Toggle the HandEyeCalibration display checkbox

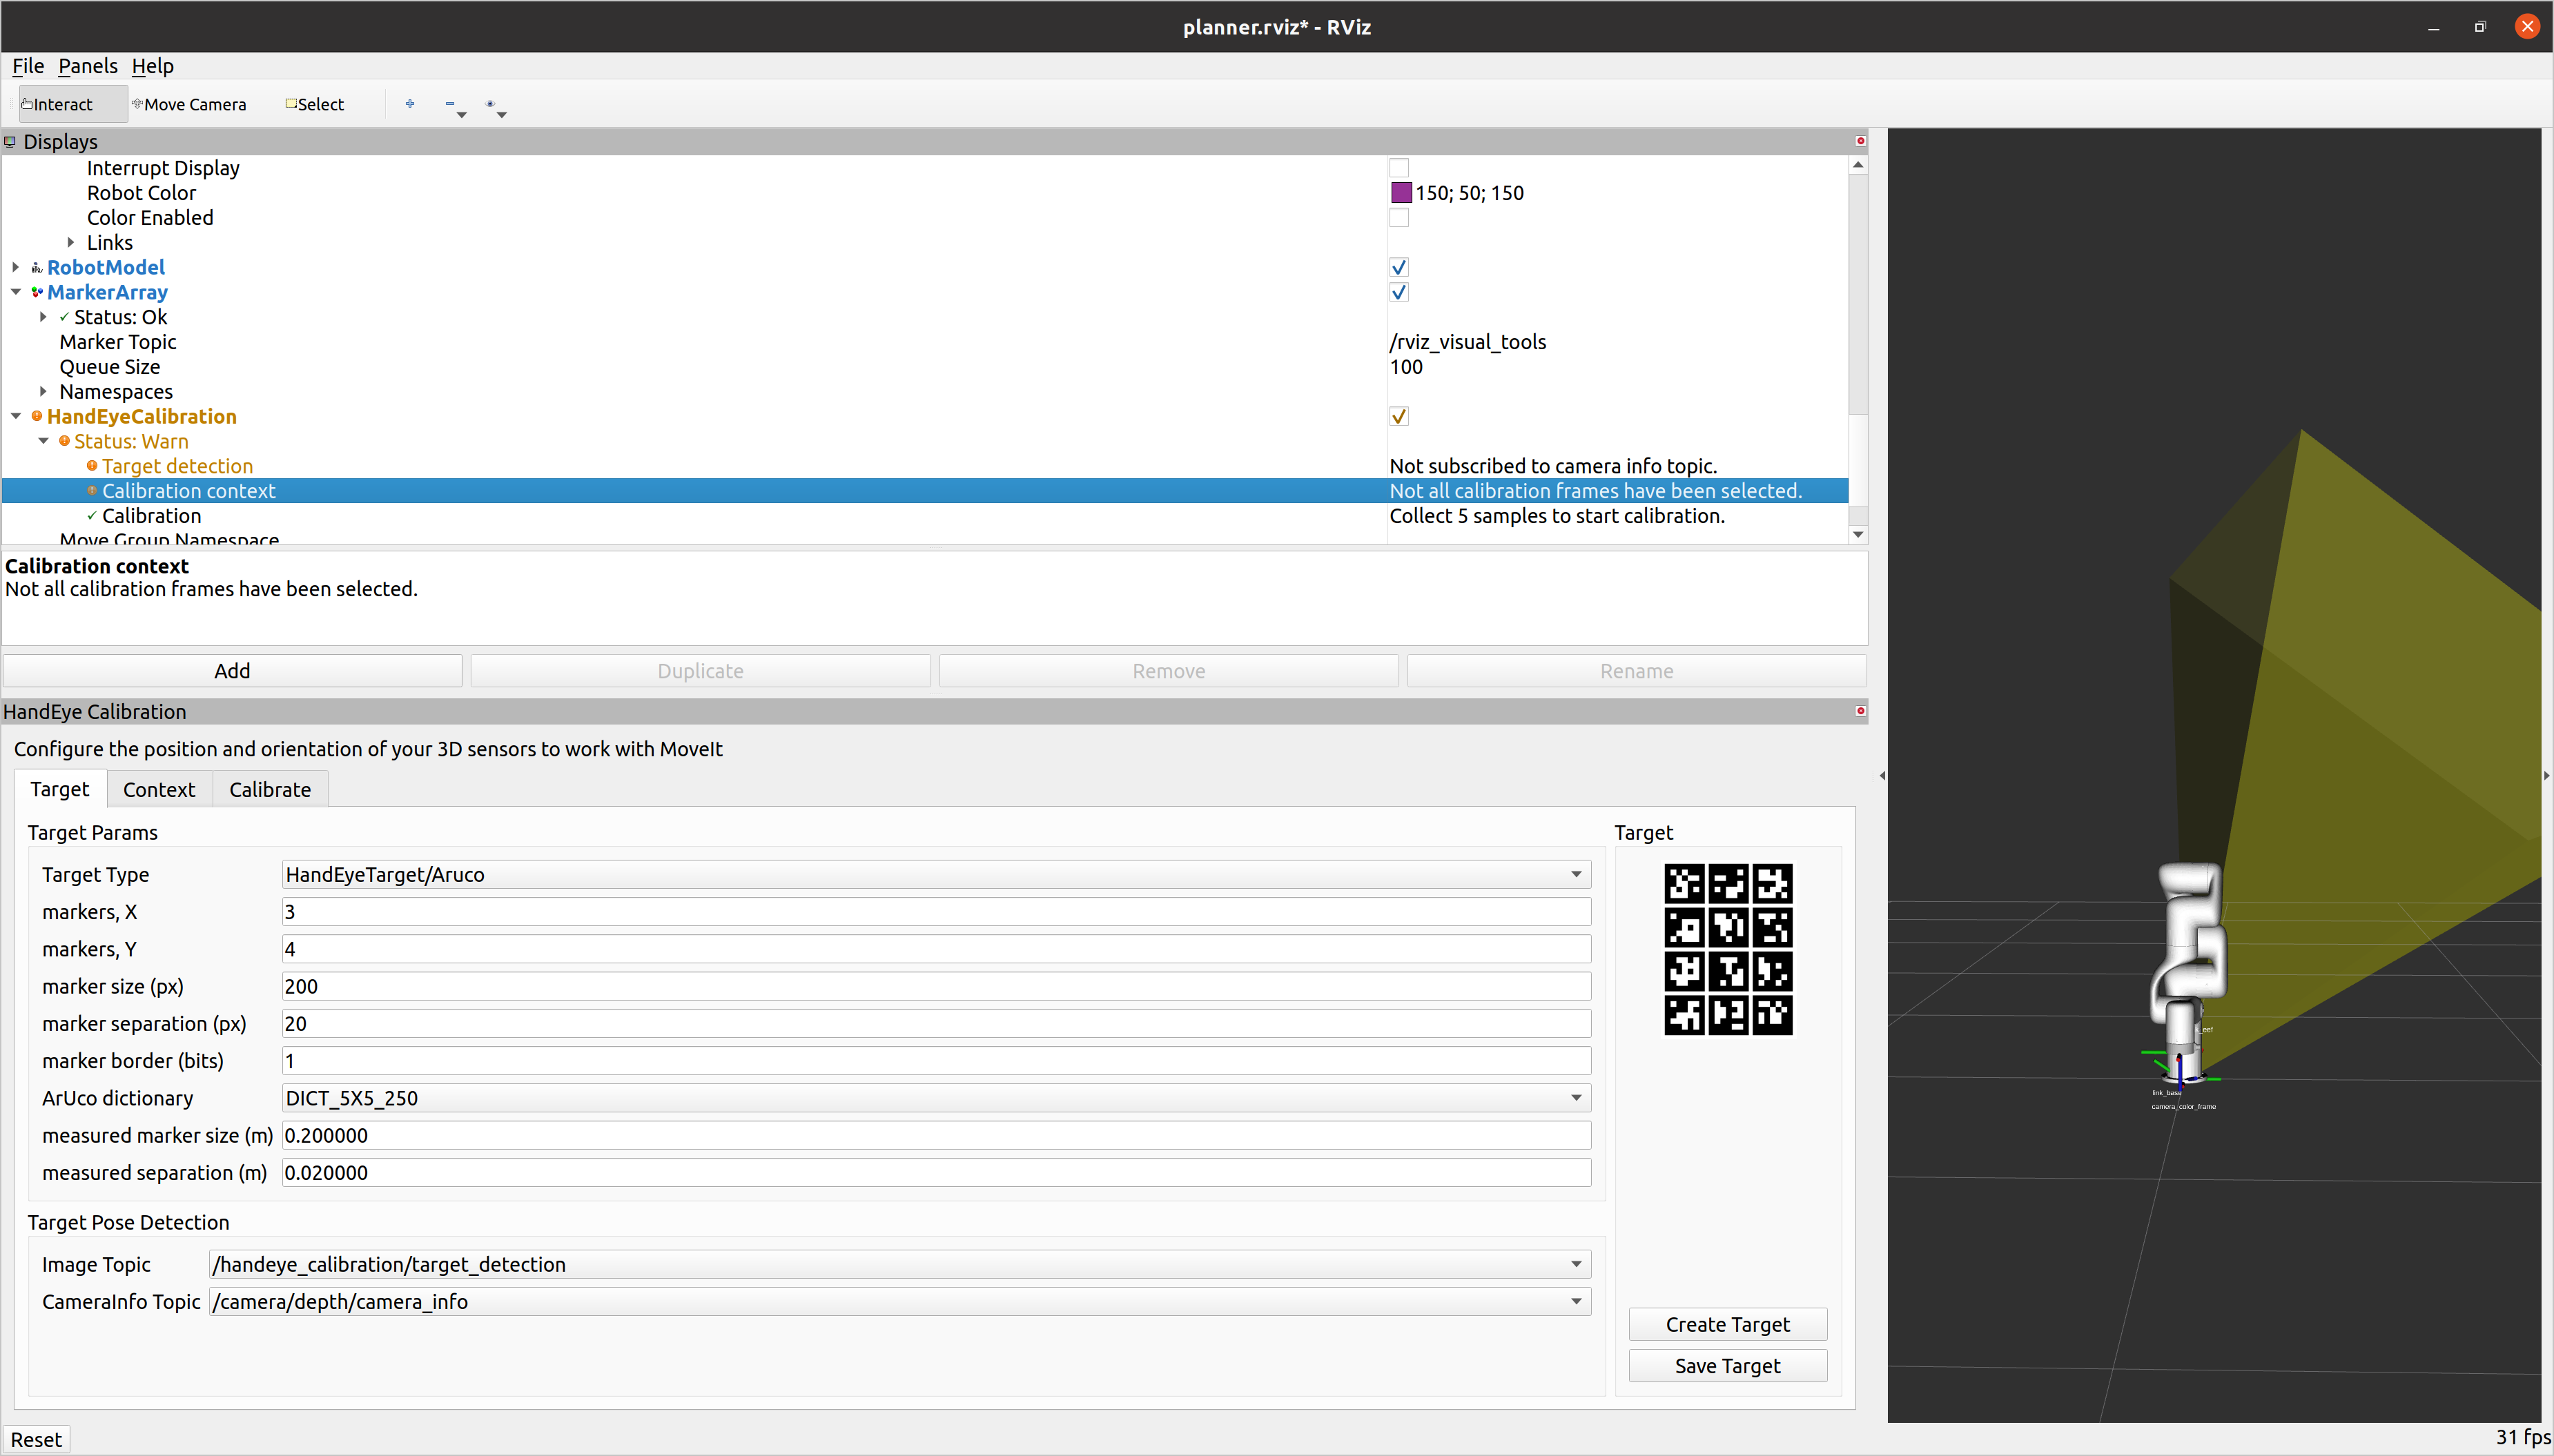click(1398, 416)
